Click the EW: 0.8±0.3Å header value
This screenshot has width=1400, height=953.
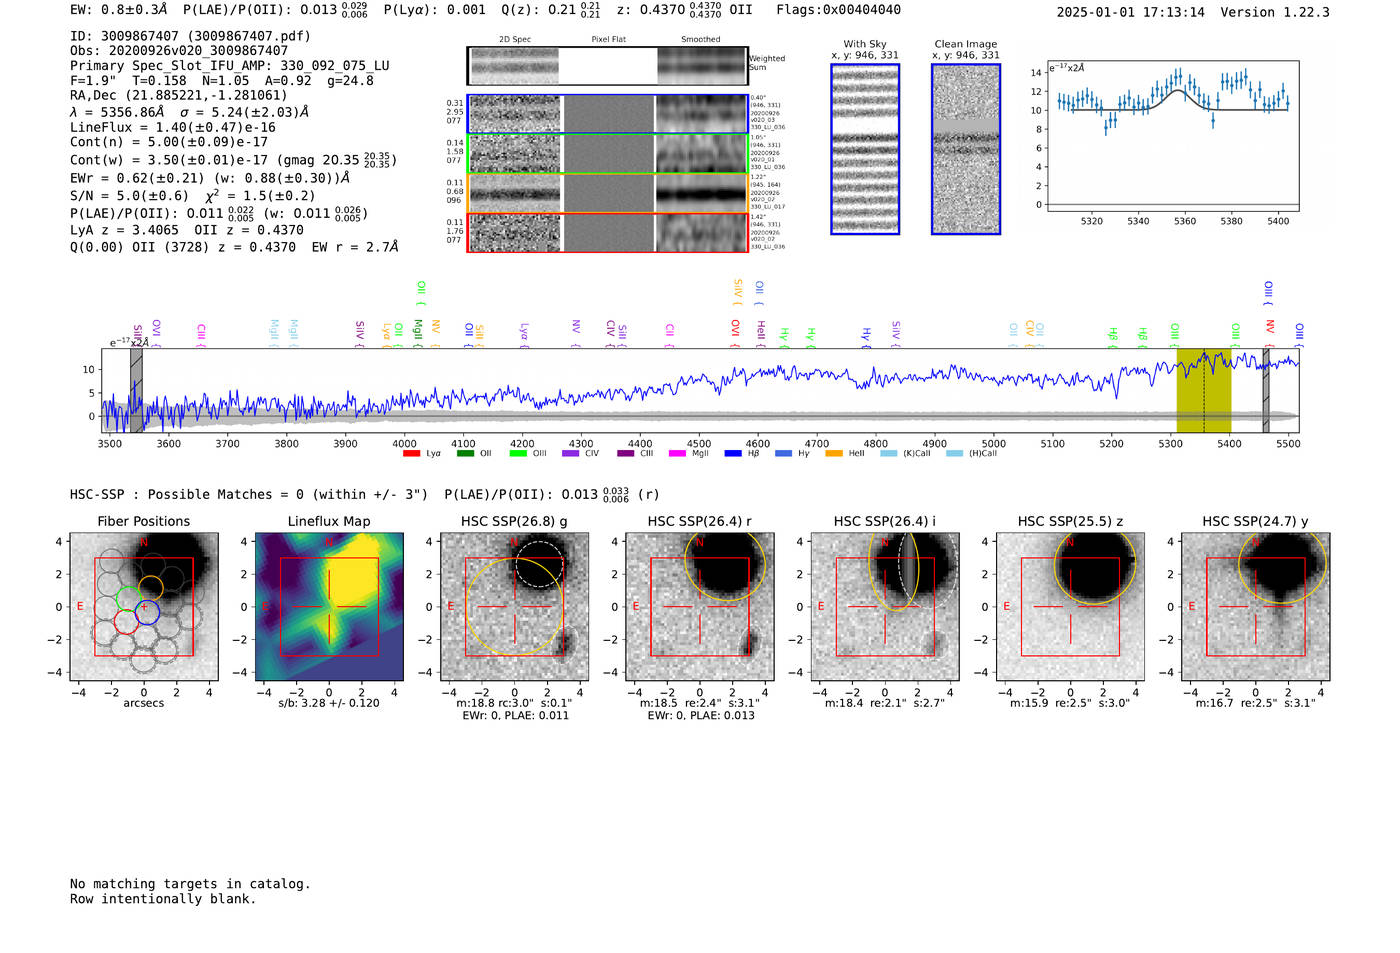click(x=119, y=10)
